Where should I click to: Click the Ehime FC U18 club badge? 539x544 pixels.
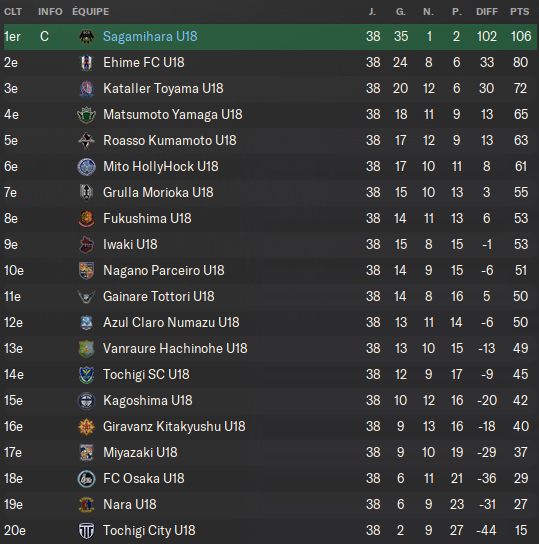(x=86, y=62)
